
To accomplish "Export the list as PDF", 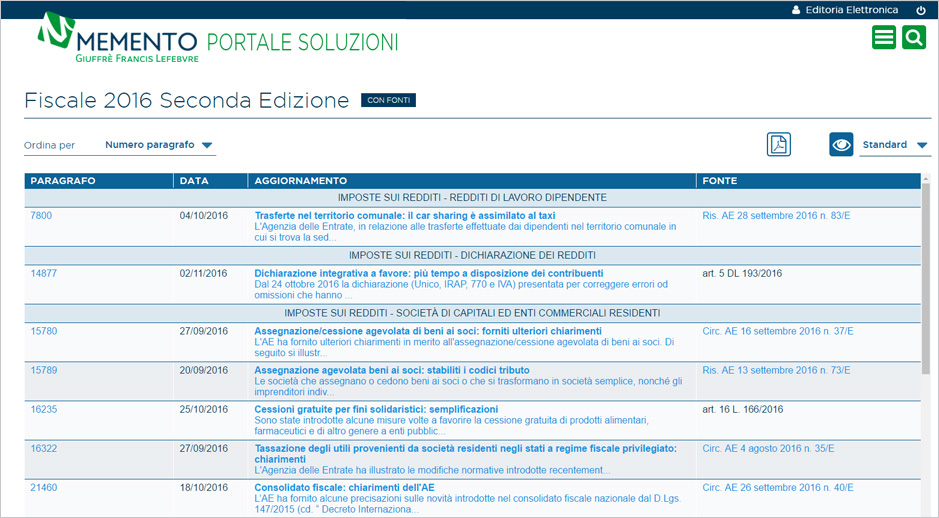I will click(779, 144).
